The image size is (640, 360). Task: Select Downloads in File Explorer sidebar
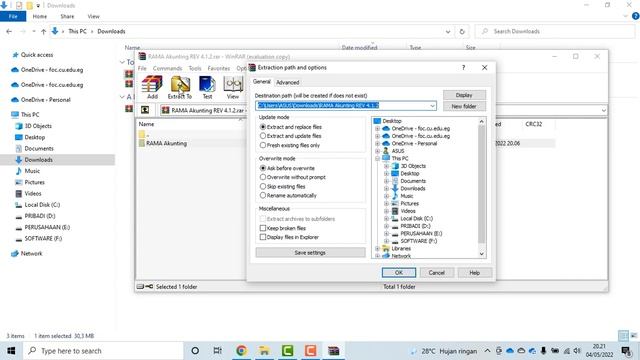(x=38, y=160)
